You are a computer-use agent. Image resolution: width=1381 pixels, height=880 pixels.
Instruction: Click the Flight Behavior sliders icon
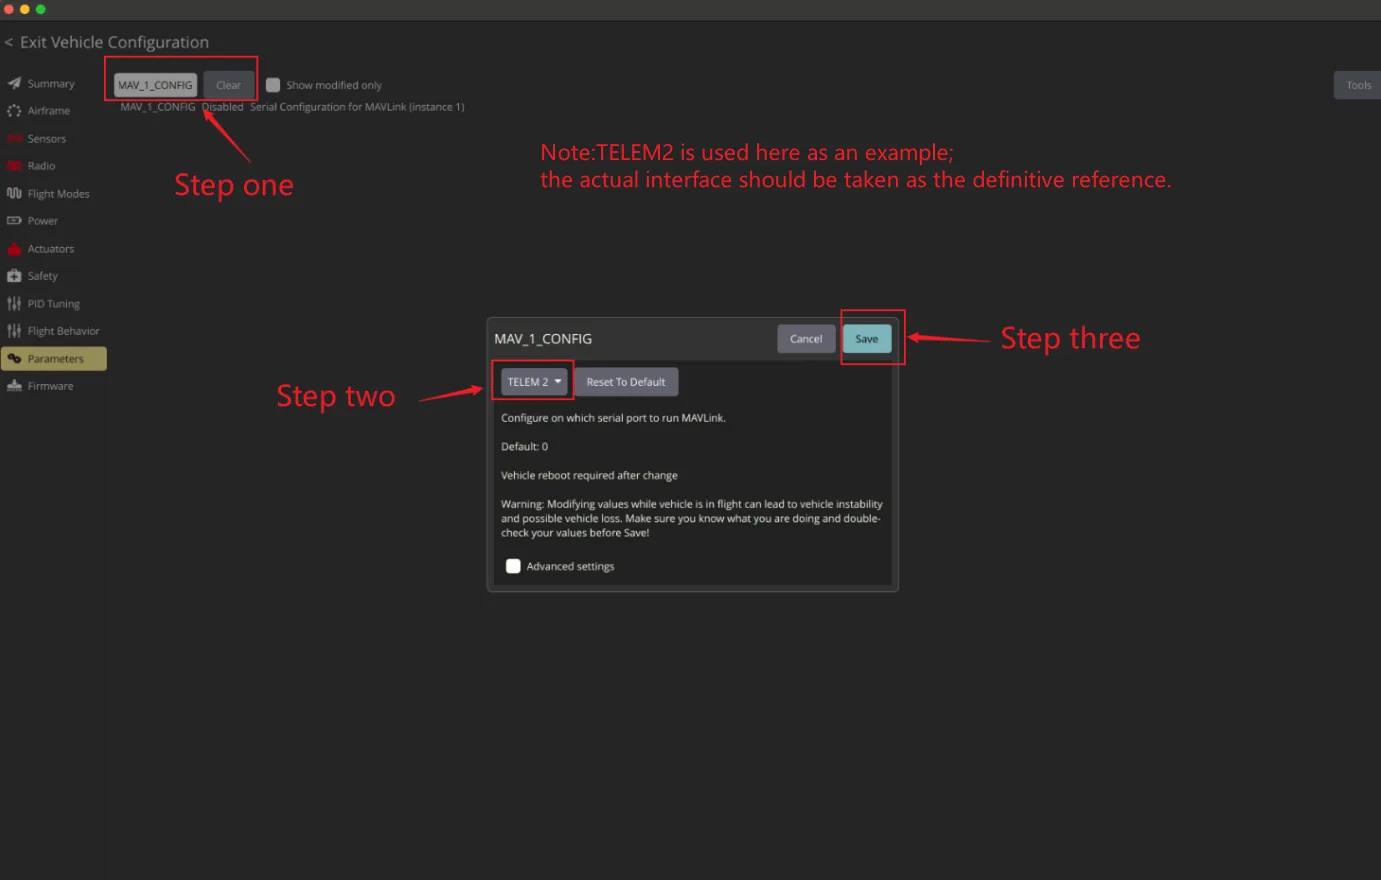pos(14,331)
